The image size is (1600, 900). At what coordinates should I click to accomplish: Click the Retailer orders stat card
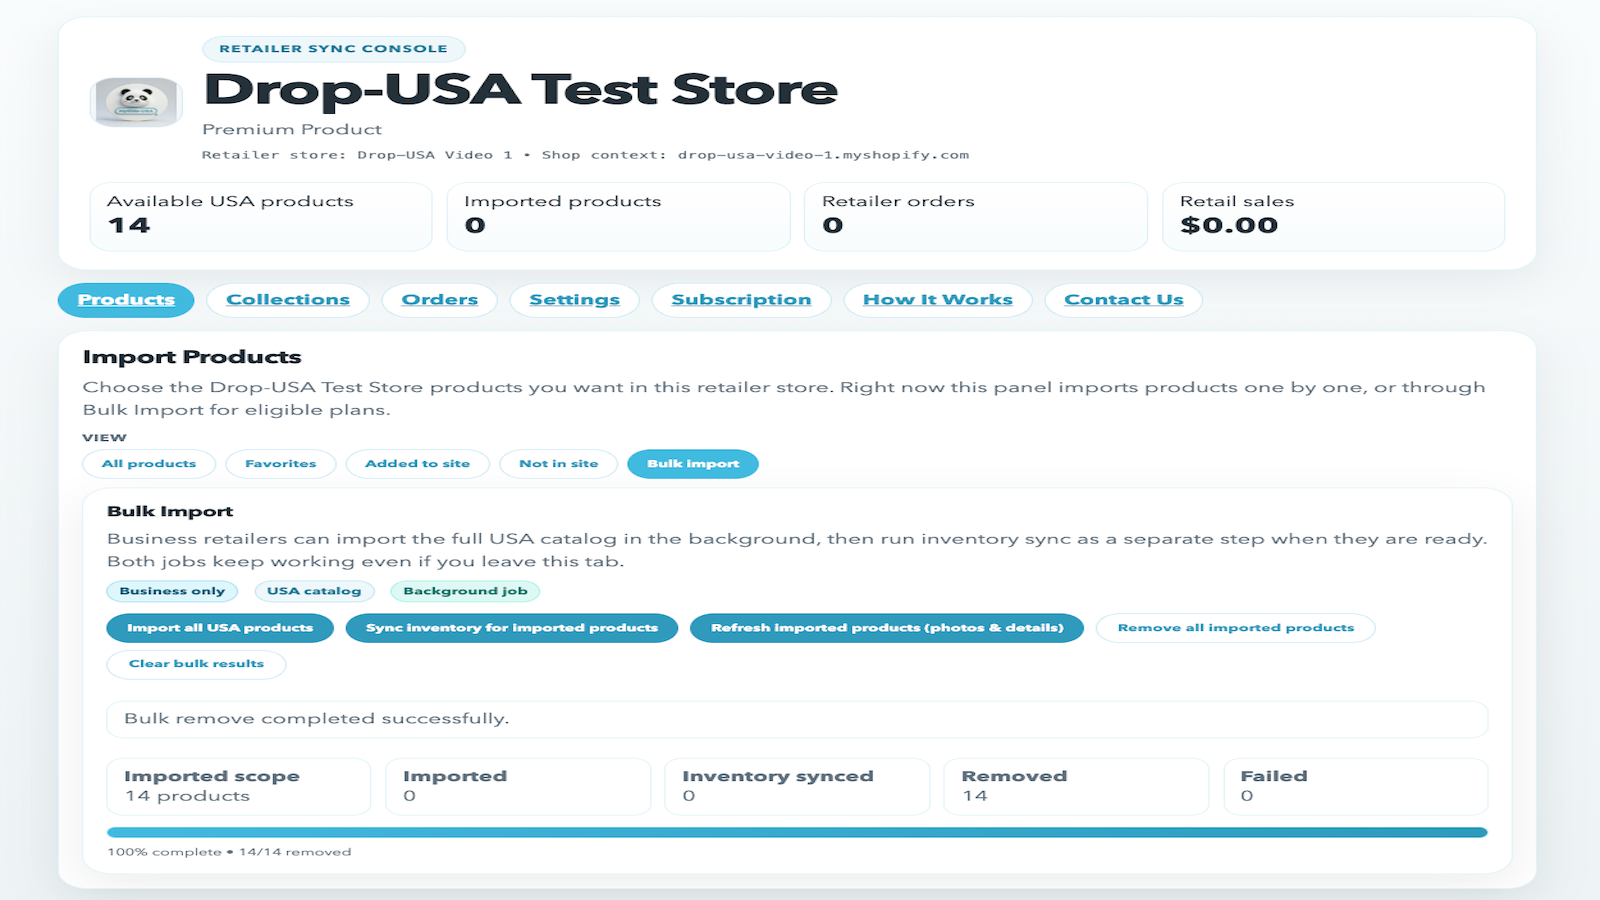coord(976,216)
